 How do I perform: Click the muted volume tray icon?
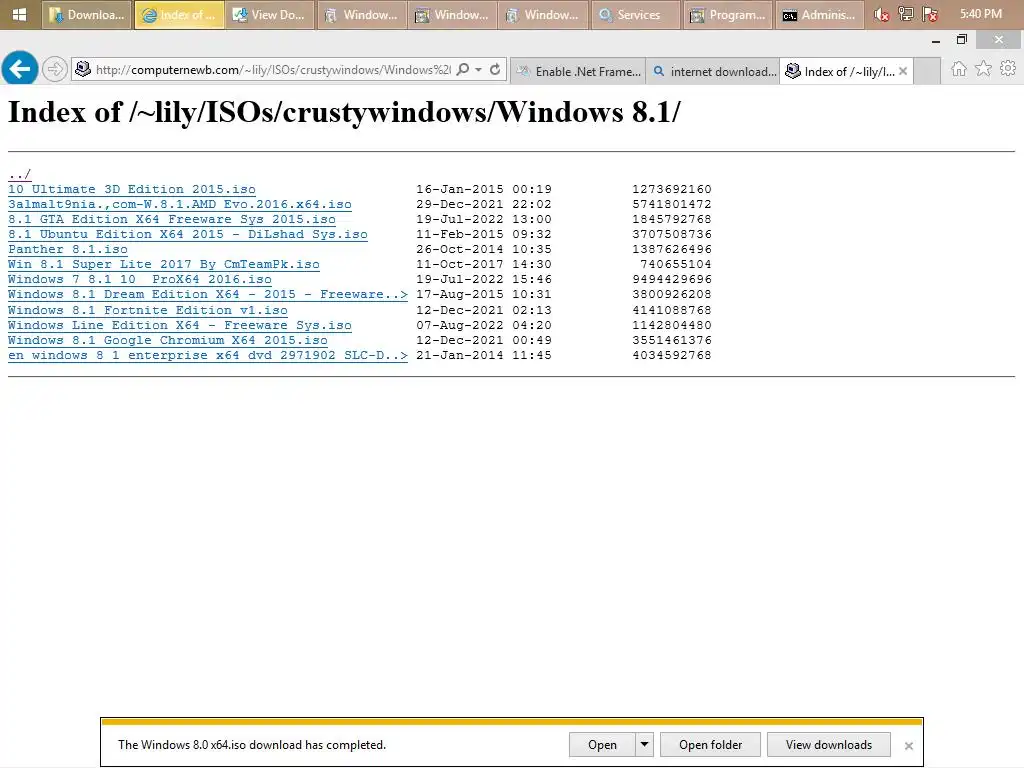point(882,14)
